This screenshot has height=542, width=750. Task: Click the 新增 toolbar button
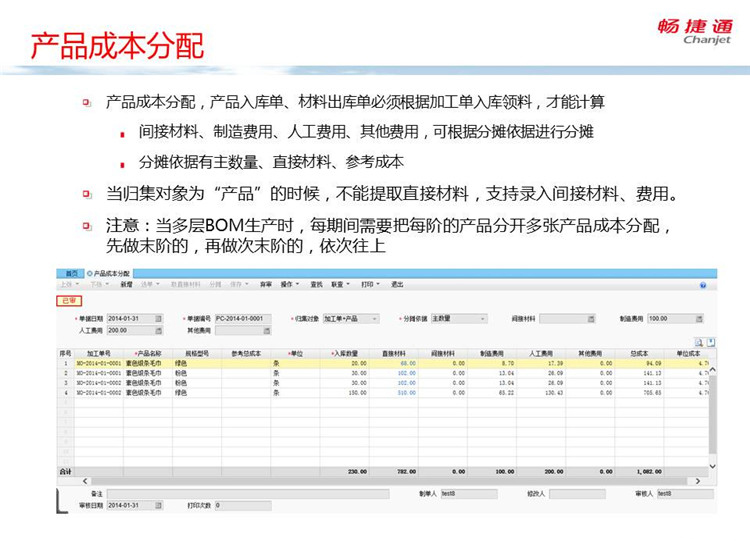[126, 284]
